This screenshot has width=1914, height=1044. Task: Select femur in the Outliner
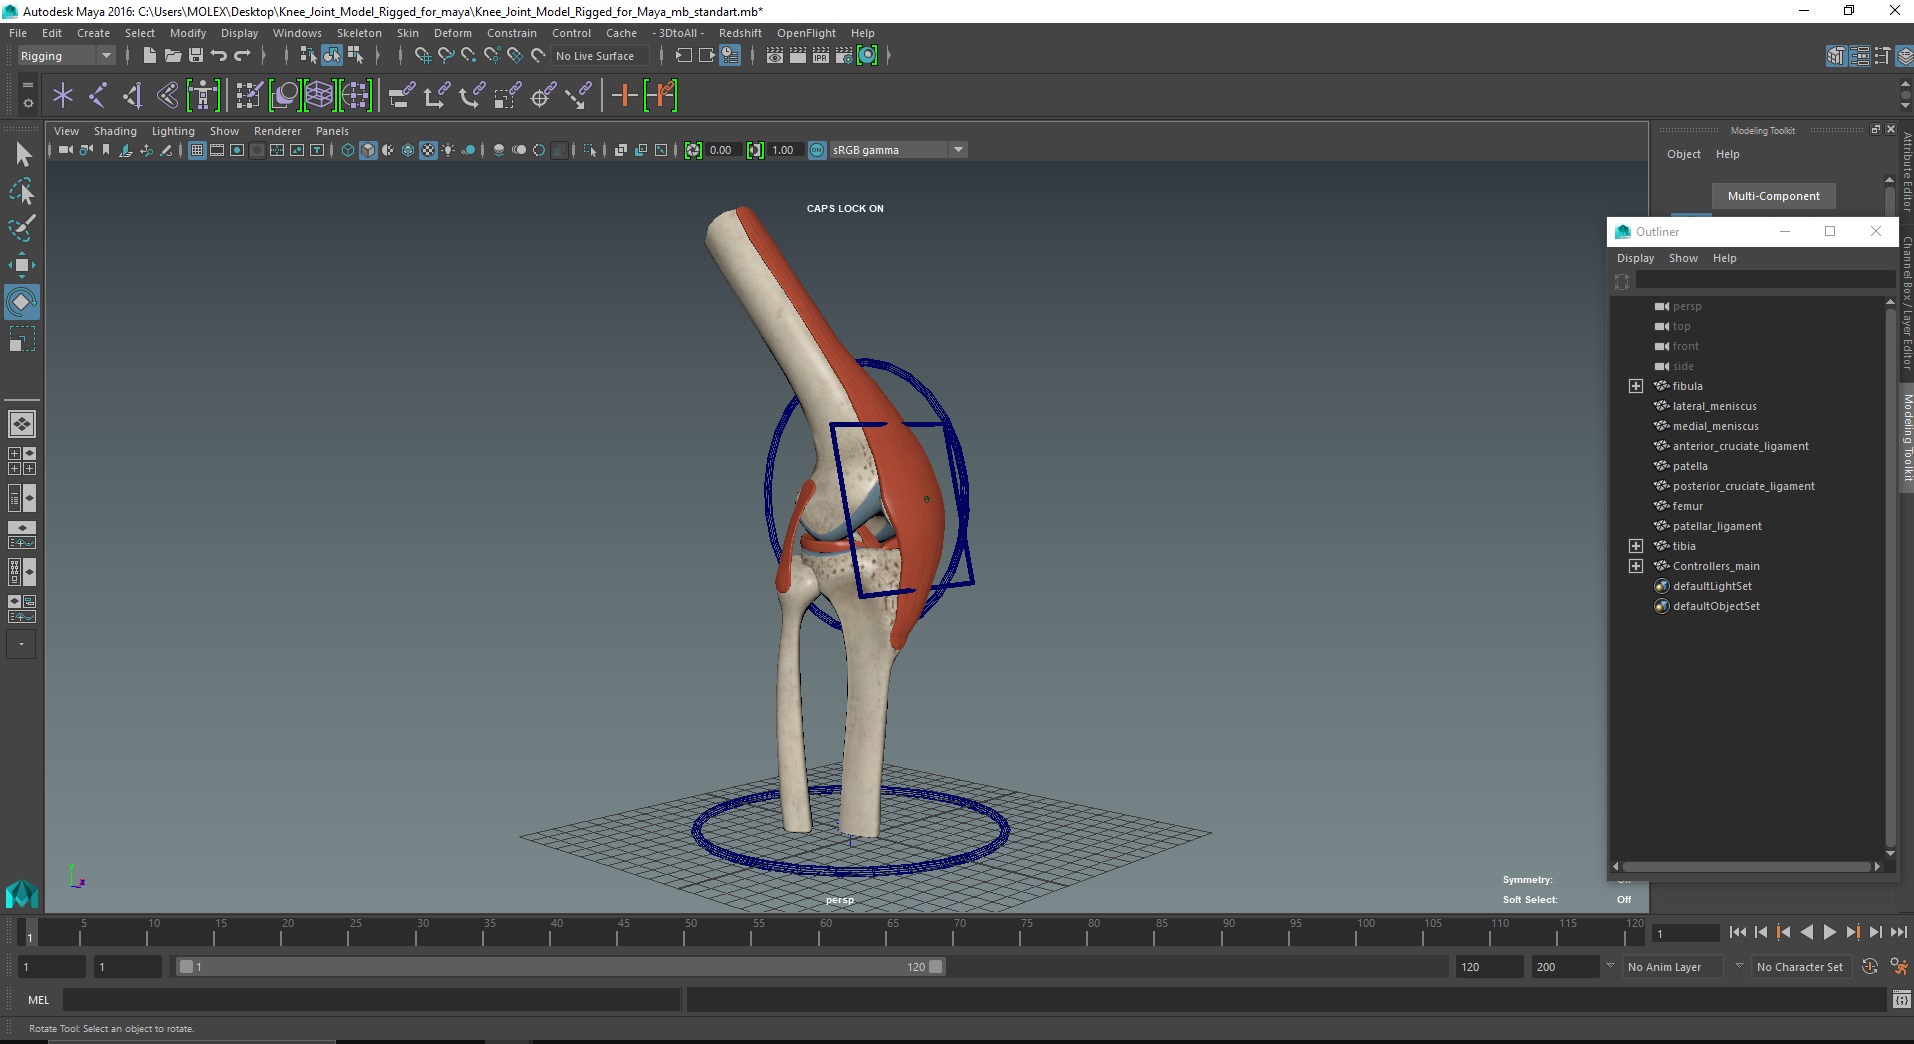1687,506
